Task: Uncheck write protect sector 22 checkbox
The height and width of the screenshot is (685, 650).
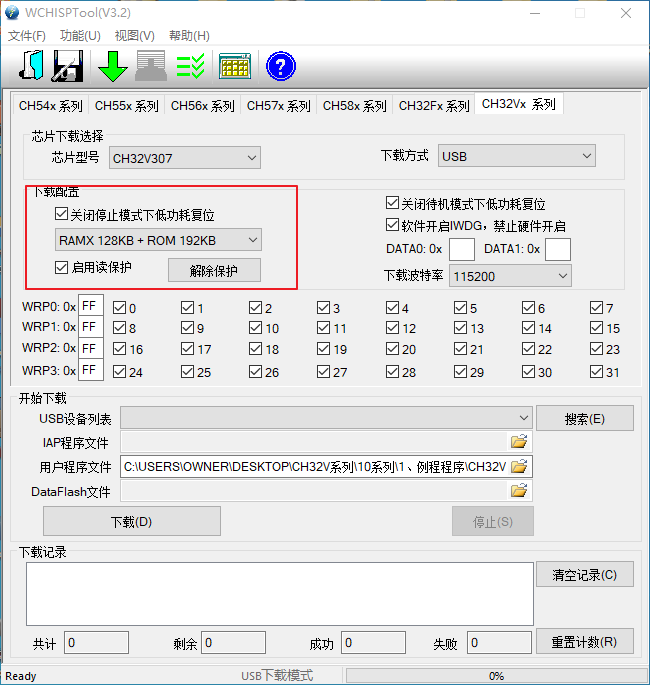Action: tap(528, 349)
